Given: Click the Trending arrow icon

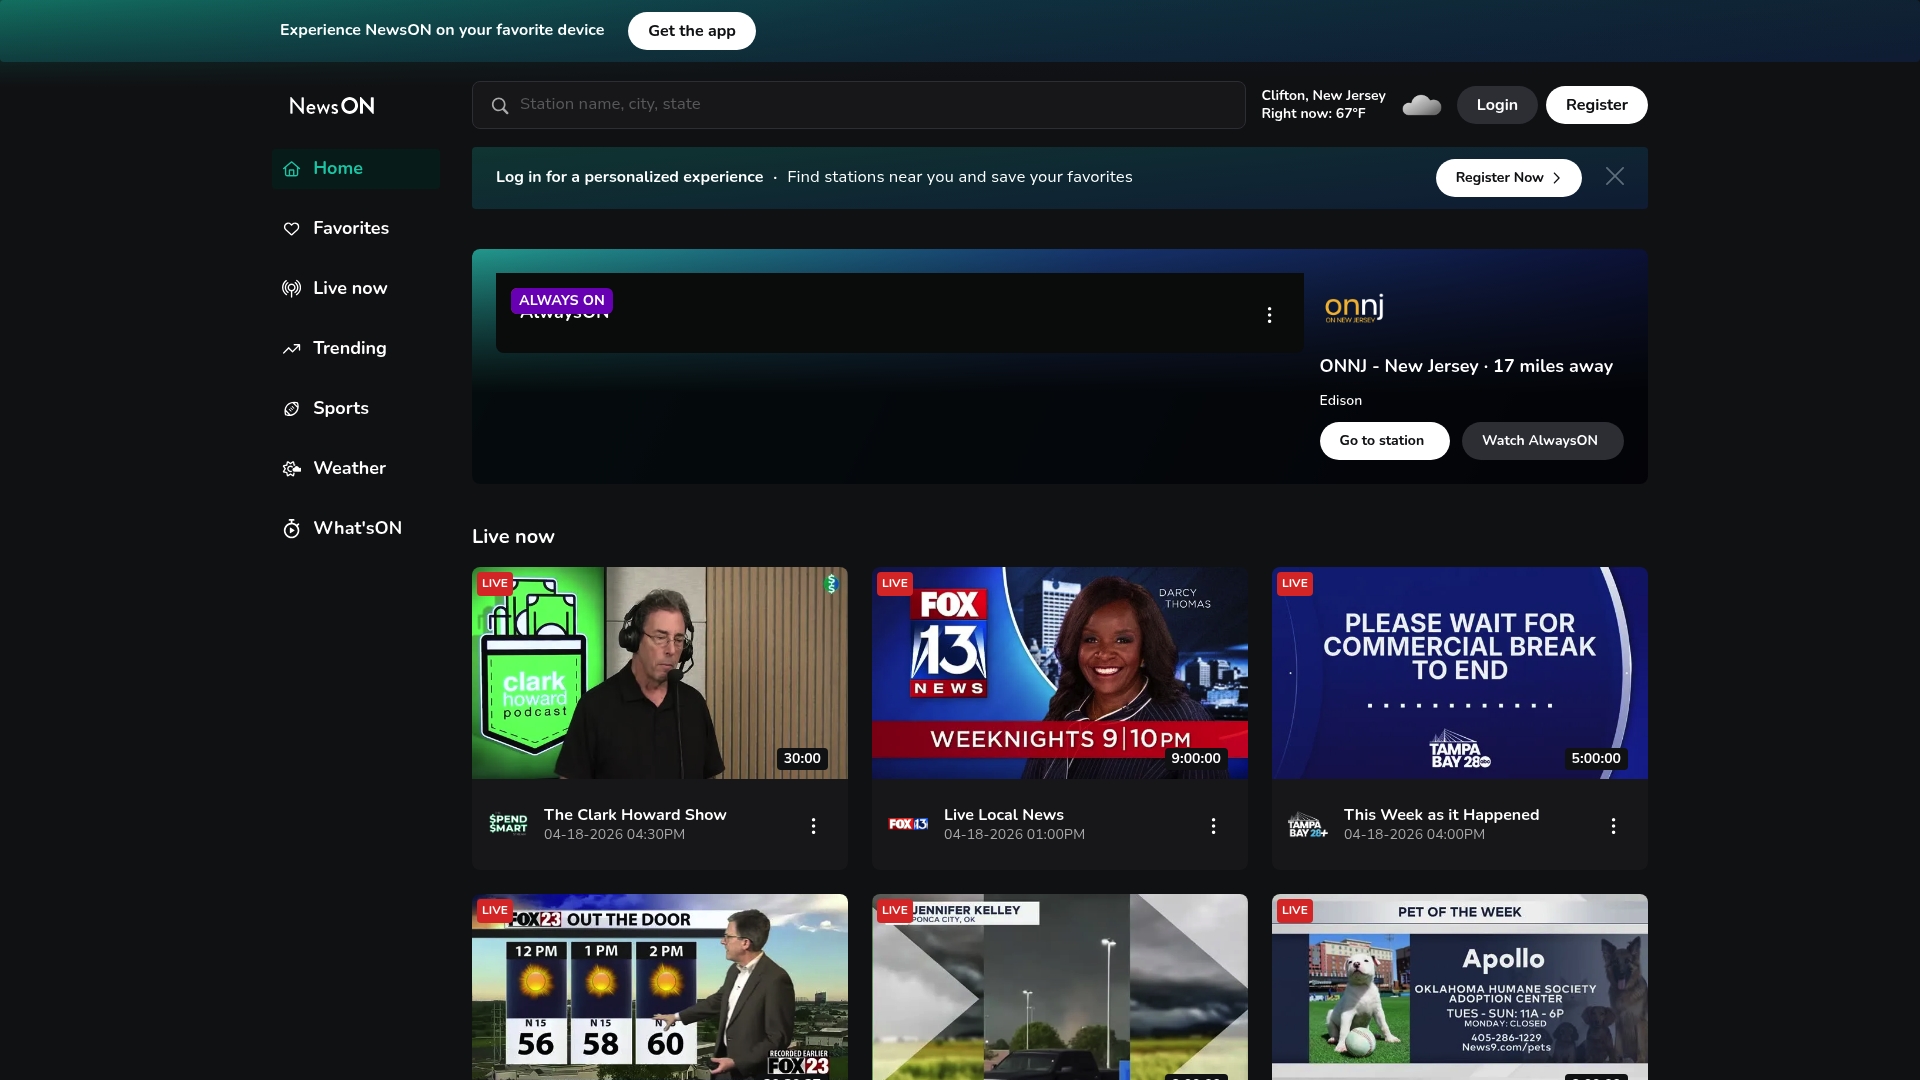Looking at the screenshot, I should tap(291, 349).
